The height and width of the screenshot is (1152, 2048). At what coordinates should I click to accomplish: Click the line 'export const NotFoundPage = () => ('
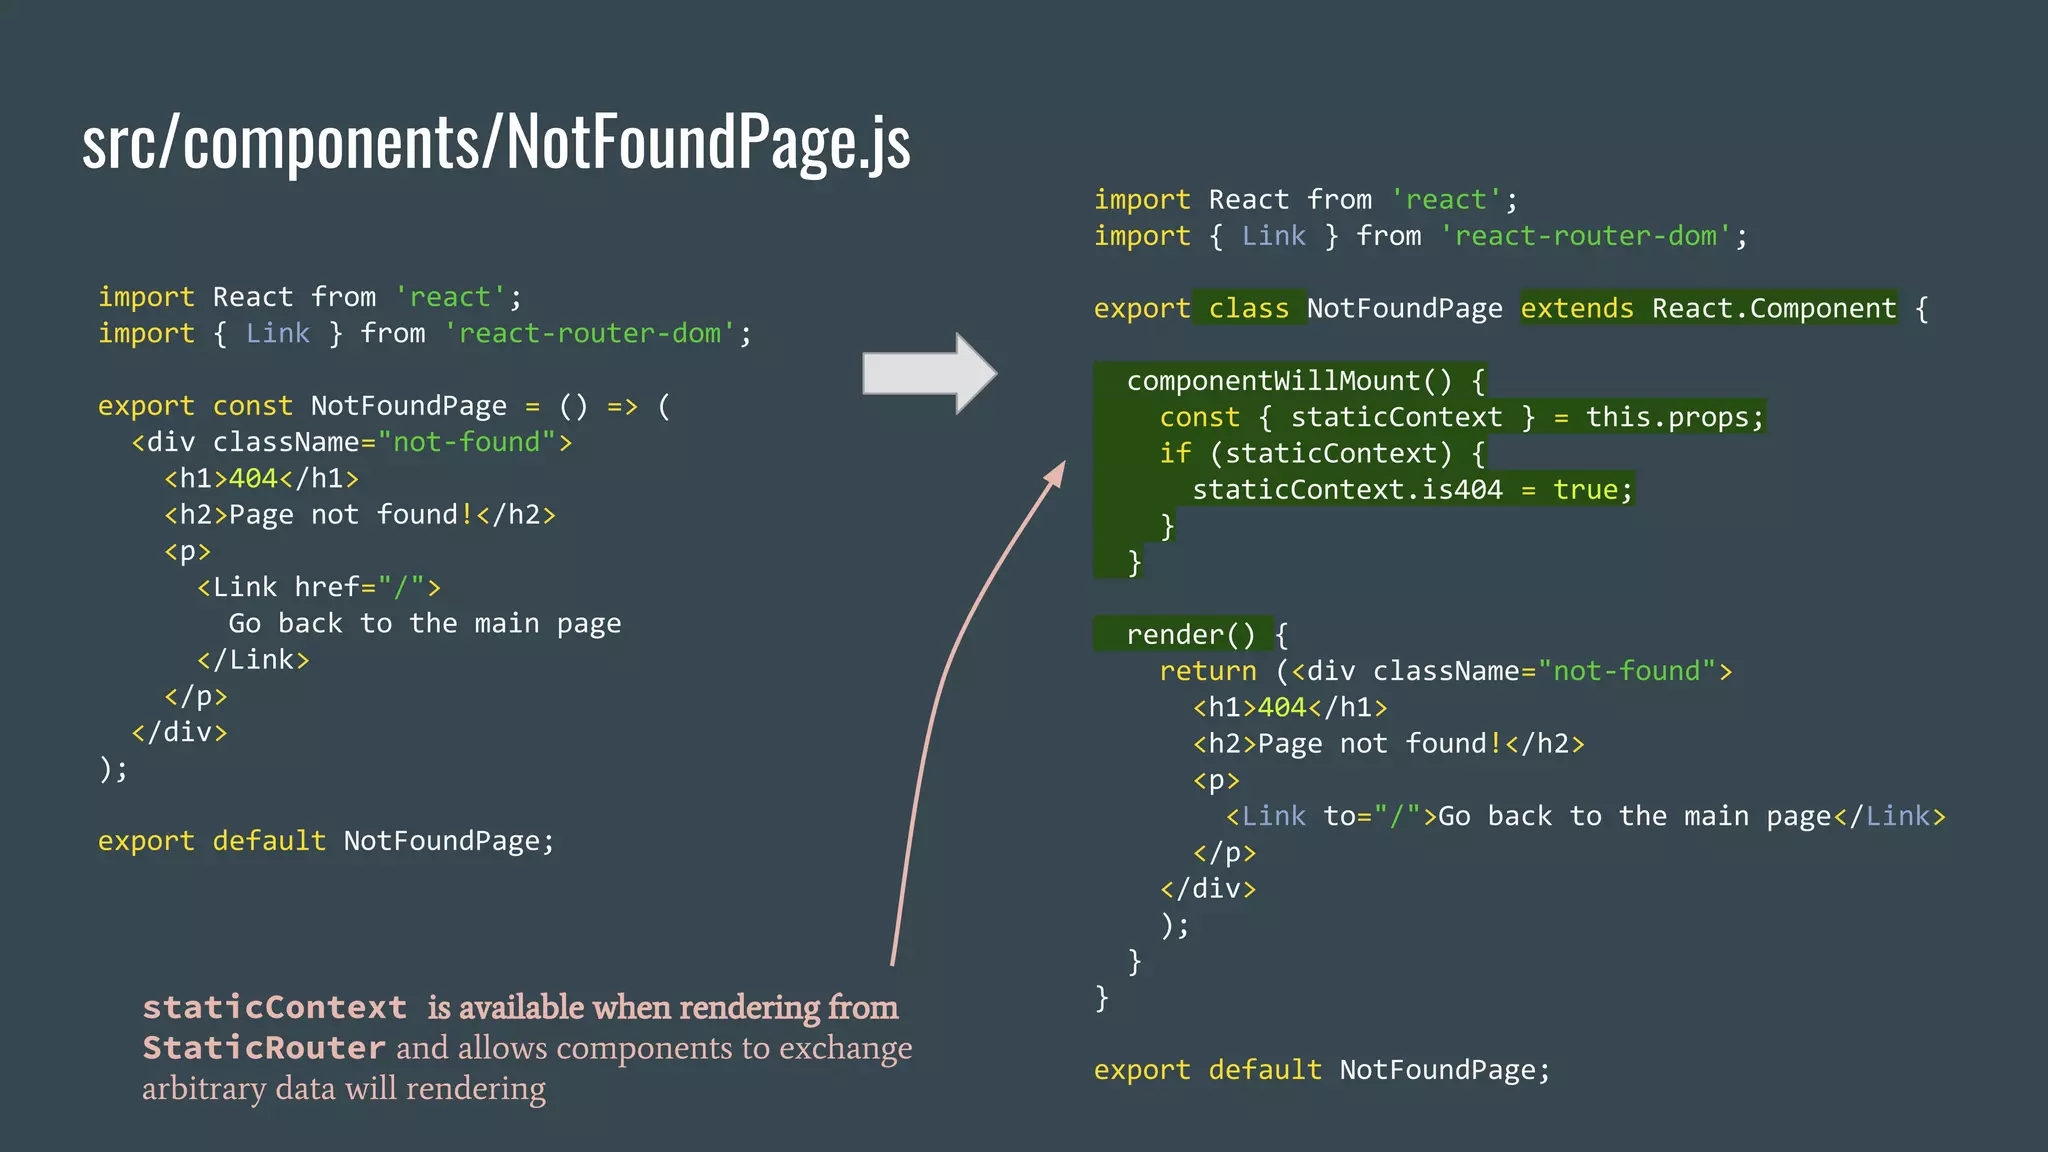click(x=385, y=406)
